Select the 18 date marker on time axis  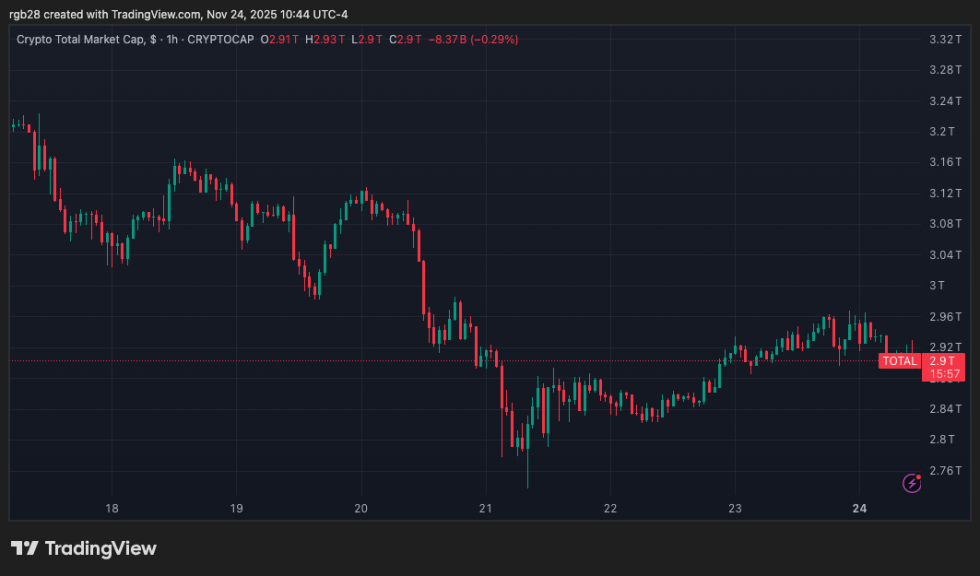pyautogui.click(x=112, y=509)
